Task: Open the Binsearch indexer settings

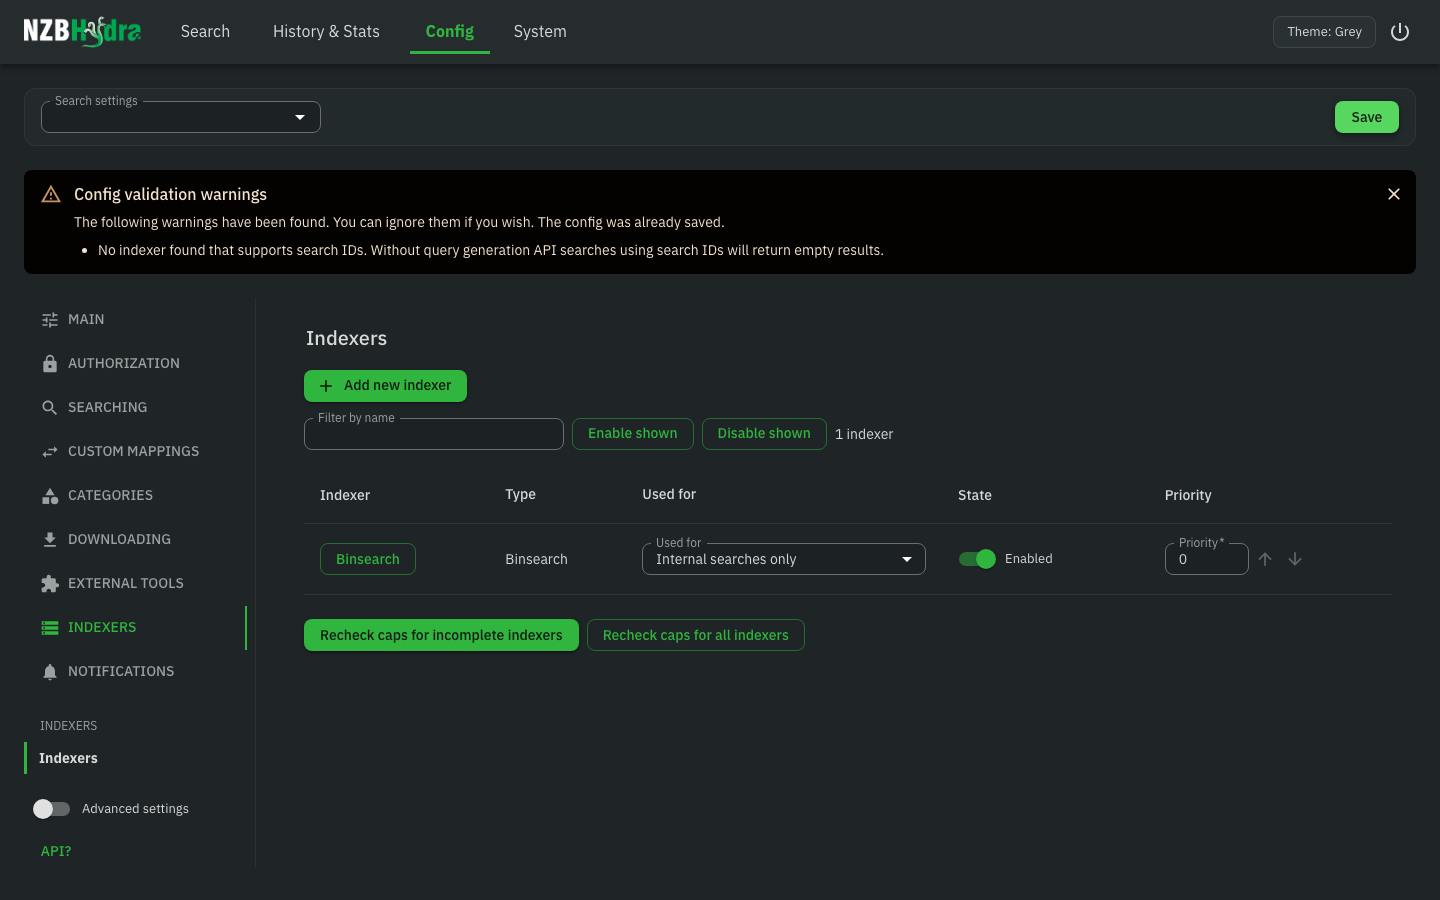Action: [368, 559]
